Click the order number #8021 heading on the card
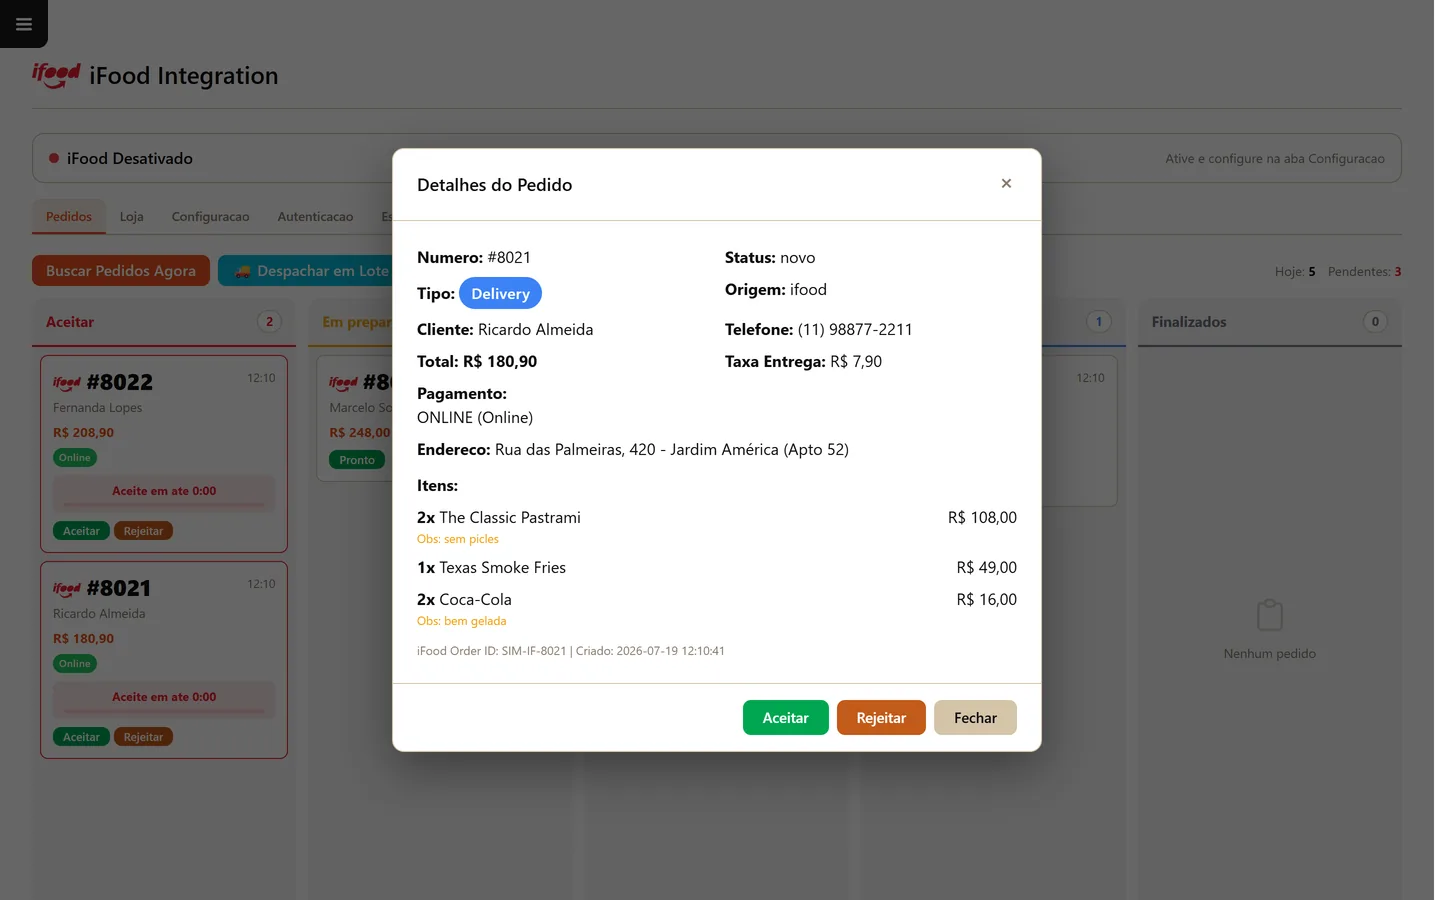 coord(119,589)
